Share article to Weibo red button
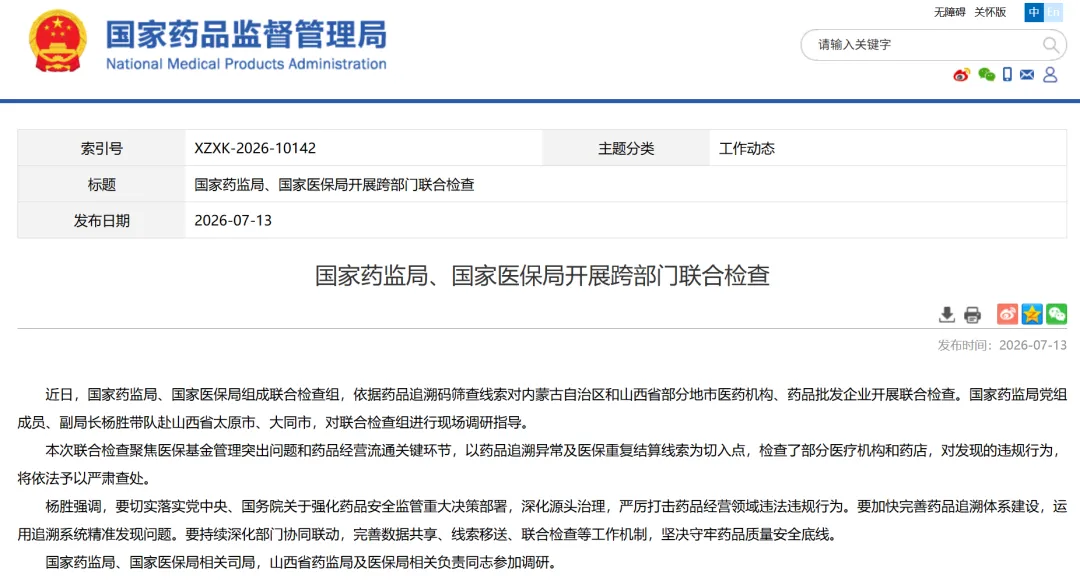 tap(1007, 314)
